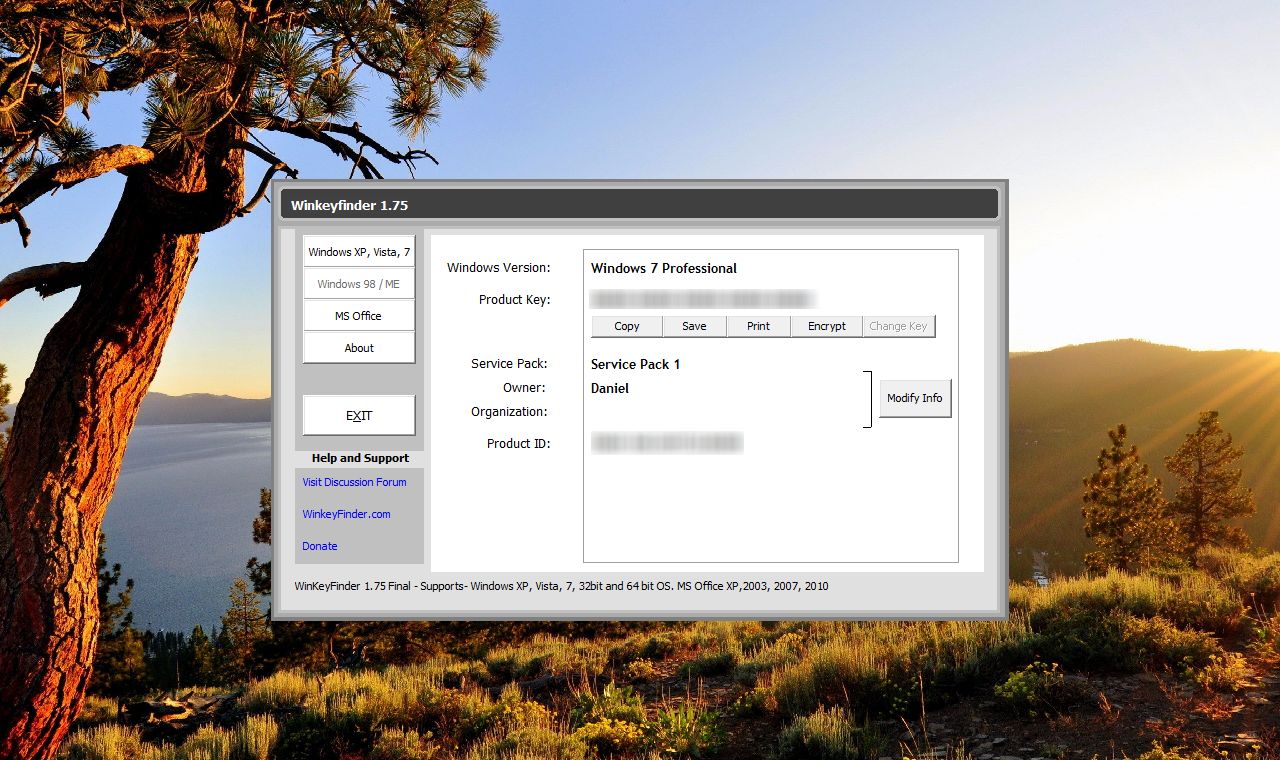Click the Windows Version label
The height and width of the screenshot is (760, 1280).
499,268
